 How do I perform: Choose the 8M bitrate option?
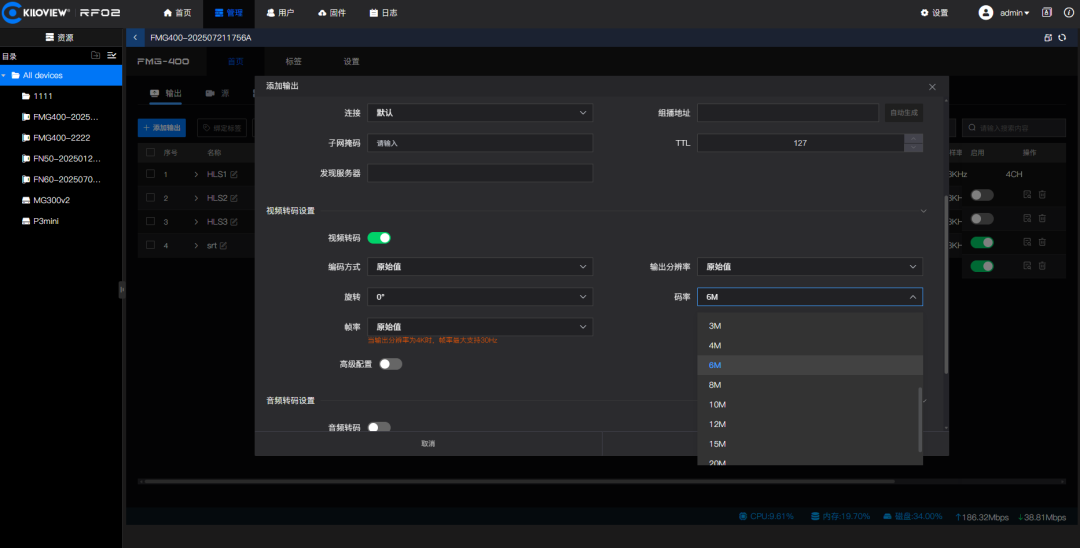click(715, 385)
